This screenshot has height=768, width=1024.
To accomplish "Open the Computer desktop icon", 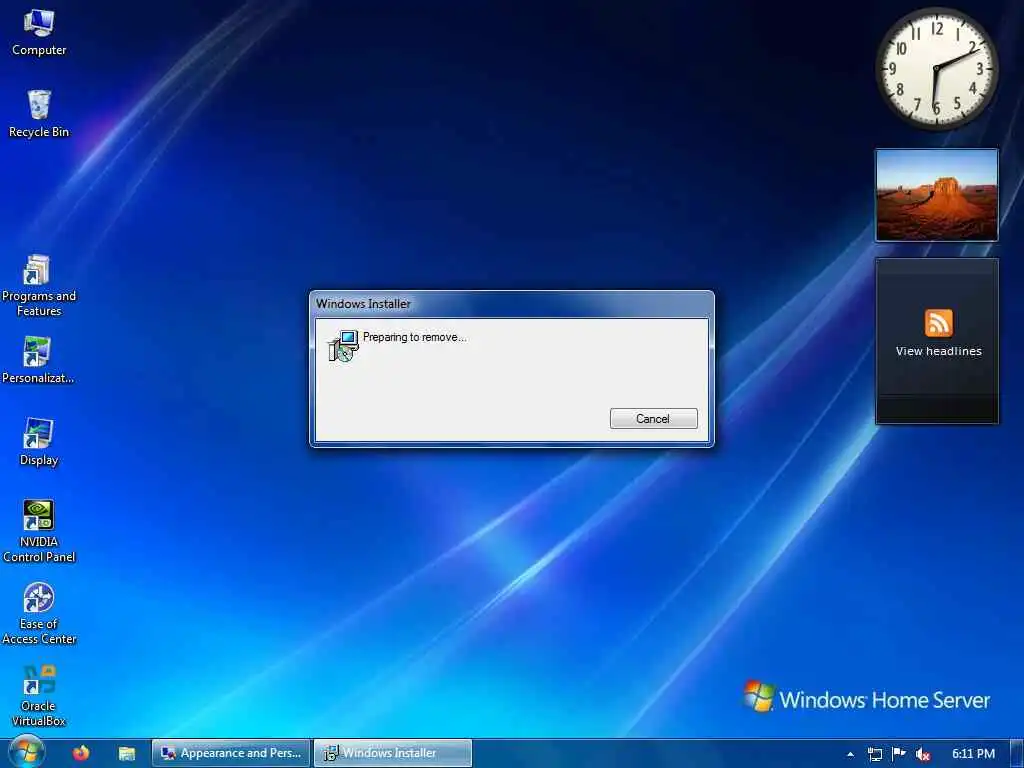I will coord(39,33).
